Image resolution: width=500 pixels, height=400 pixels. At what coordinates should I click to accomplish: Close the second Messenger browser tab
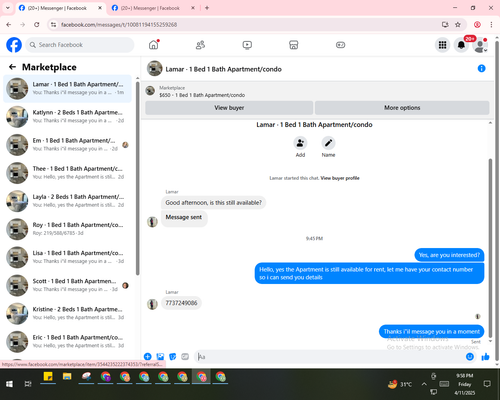coord(193,8)
